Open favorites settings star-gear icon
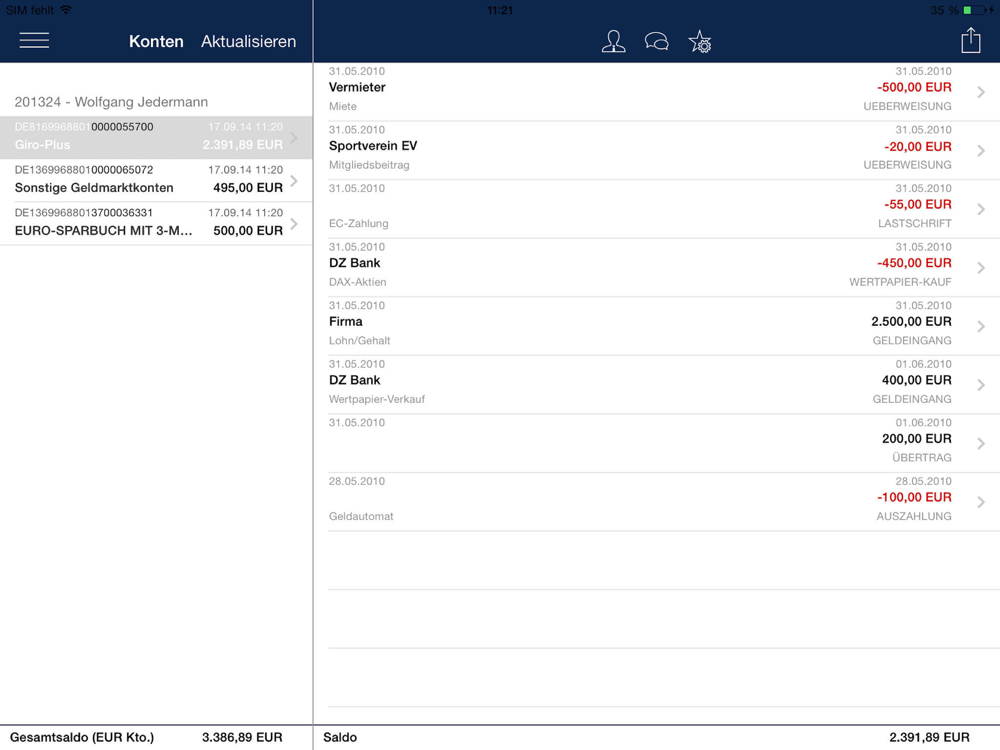1000x750 pixels. pos(700,41)
